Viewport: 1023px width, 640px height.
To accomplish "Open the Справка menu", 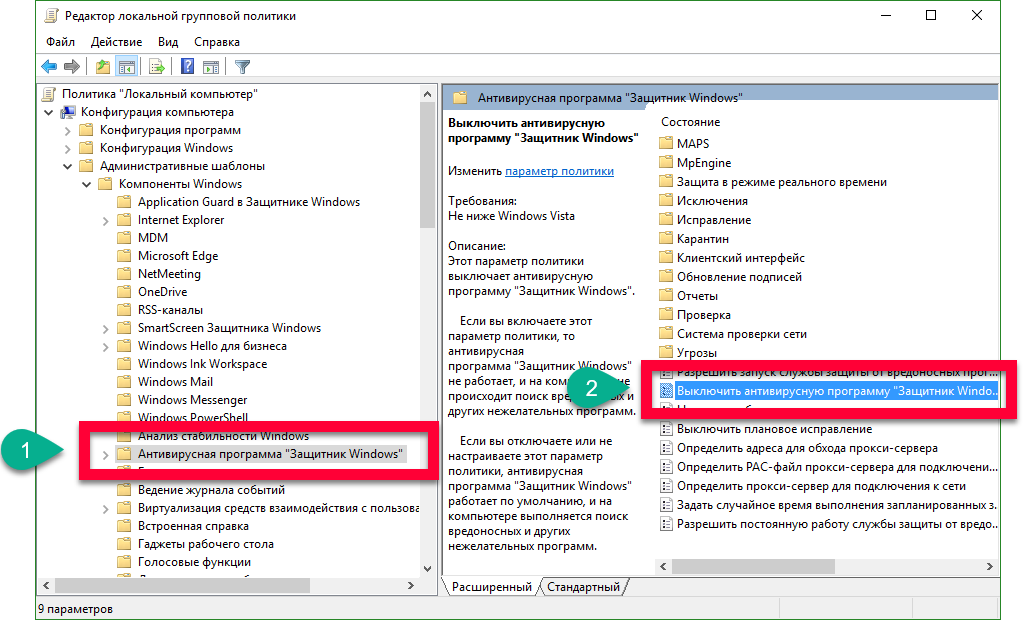I will (x=216, y=42).
